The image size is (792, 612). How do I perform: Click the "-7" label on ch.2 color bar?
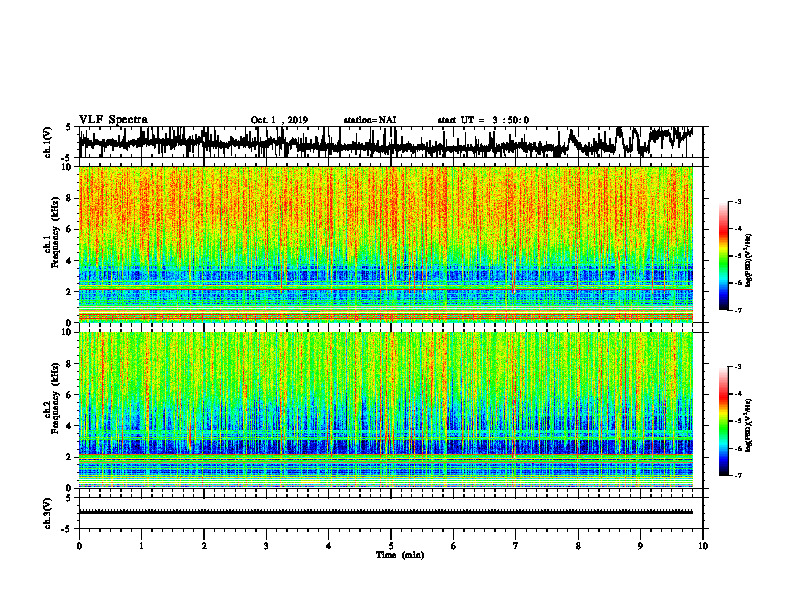point(738,475)
